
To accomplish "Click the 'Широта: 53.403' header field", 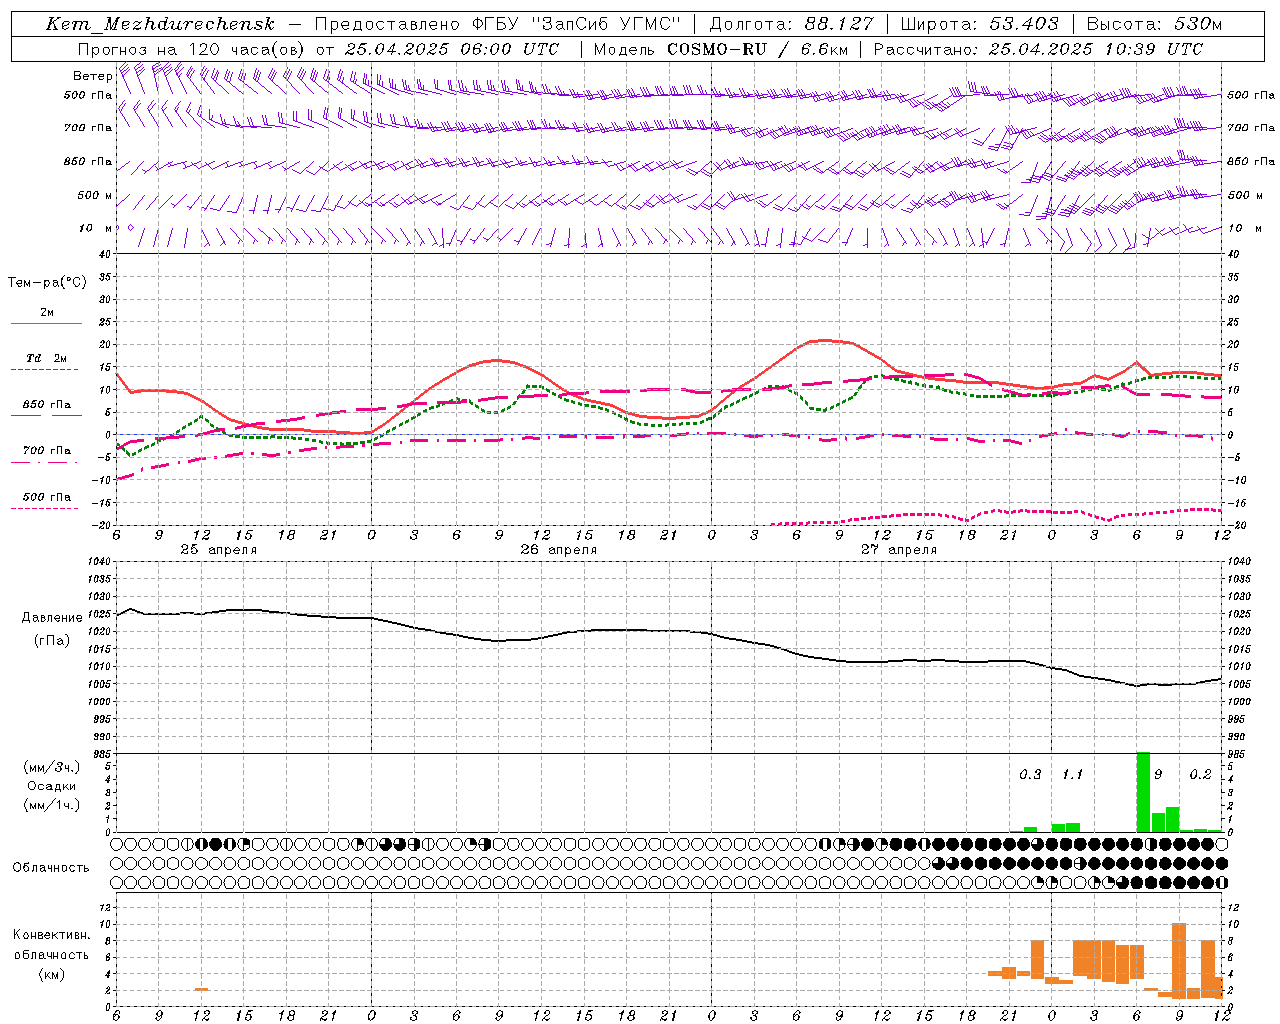I will point(979,24).
